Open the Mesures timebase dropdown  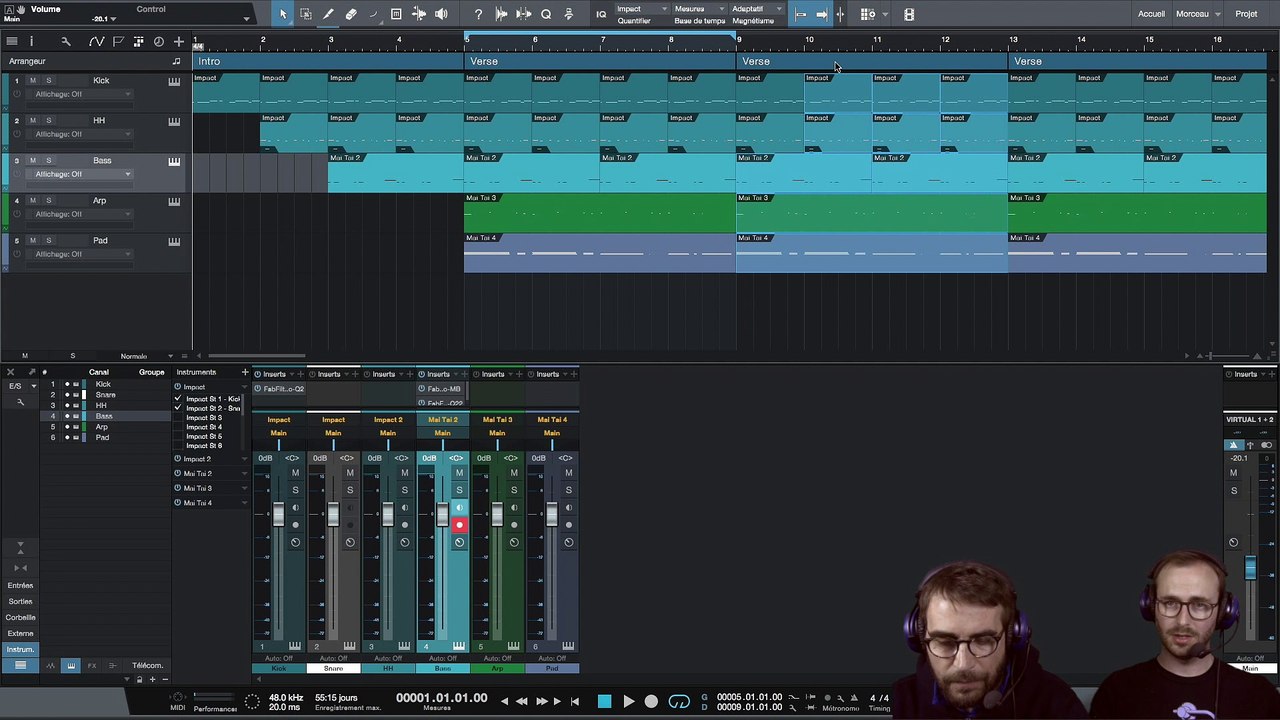[699, 9]
